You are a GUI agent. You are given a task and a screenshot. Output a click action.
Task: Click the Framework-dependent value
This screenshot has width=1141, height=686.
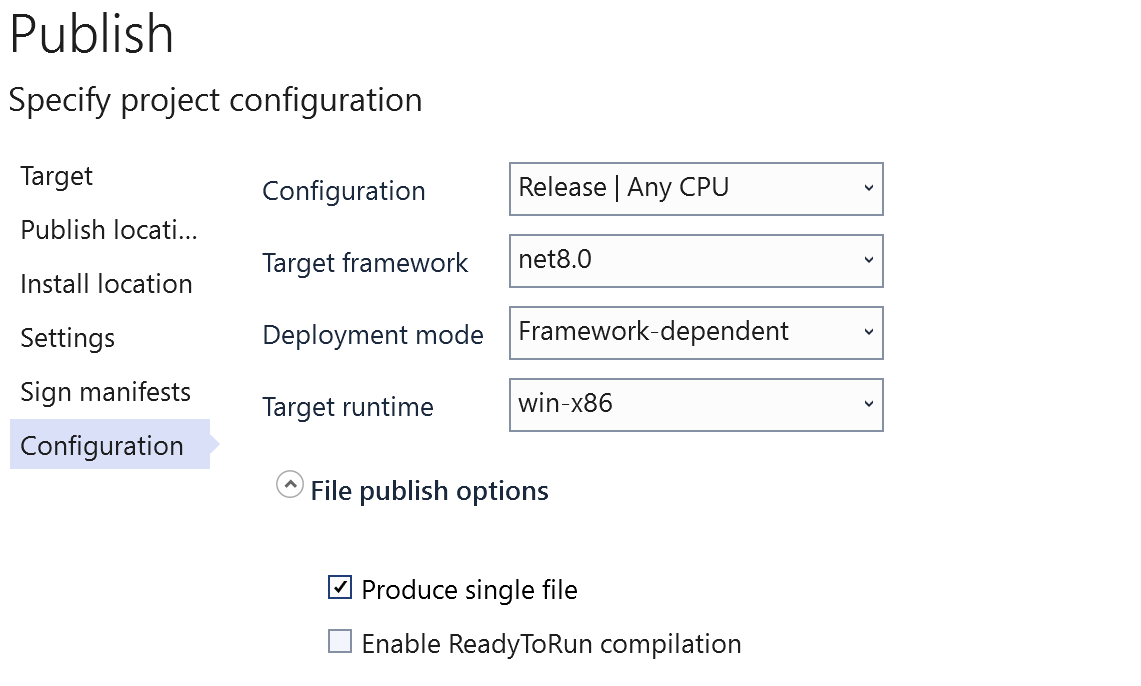(x=654, y=332)
